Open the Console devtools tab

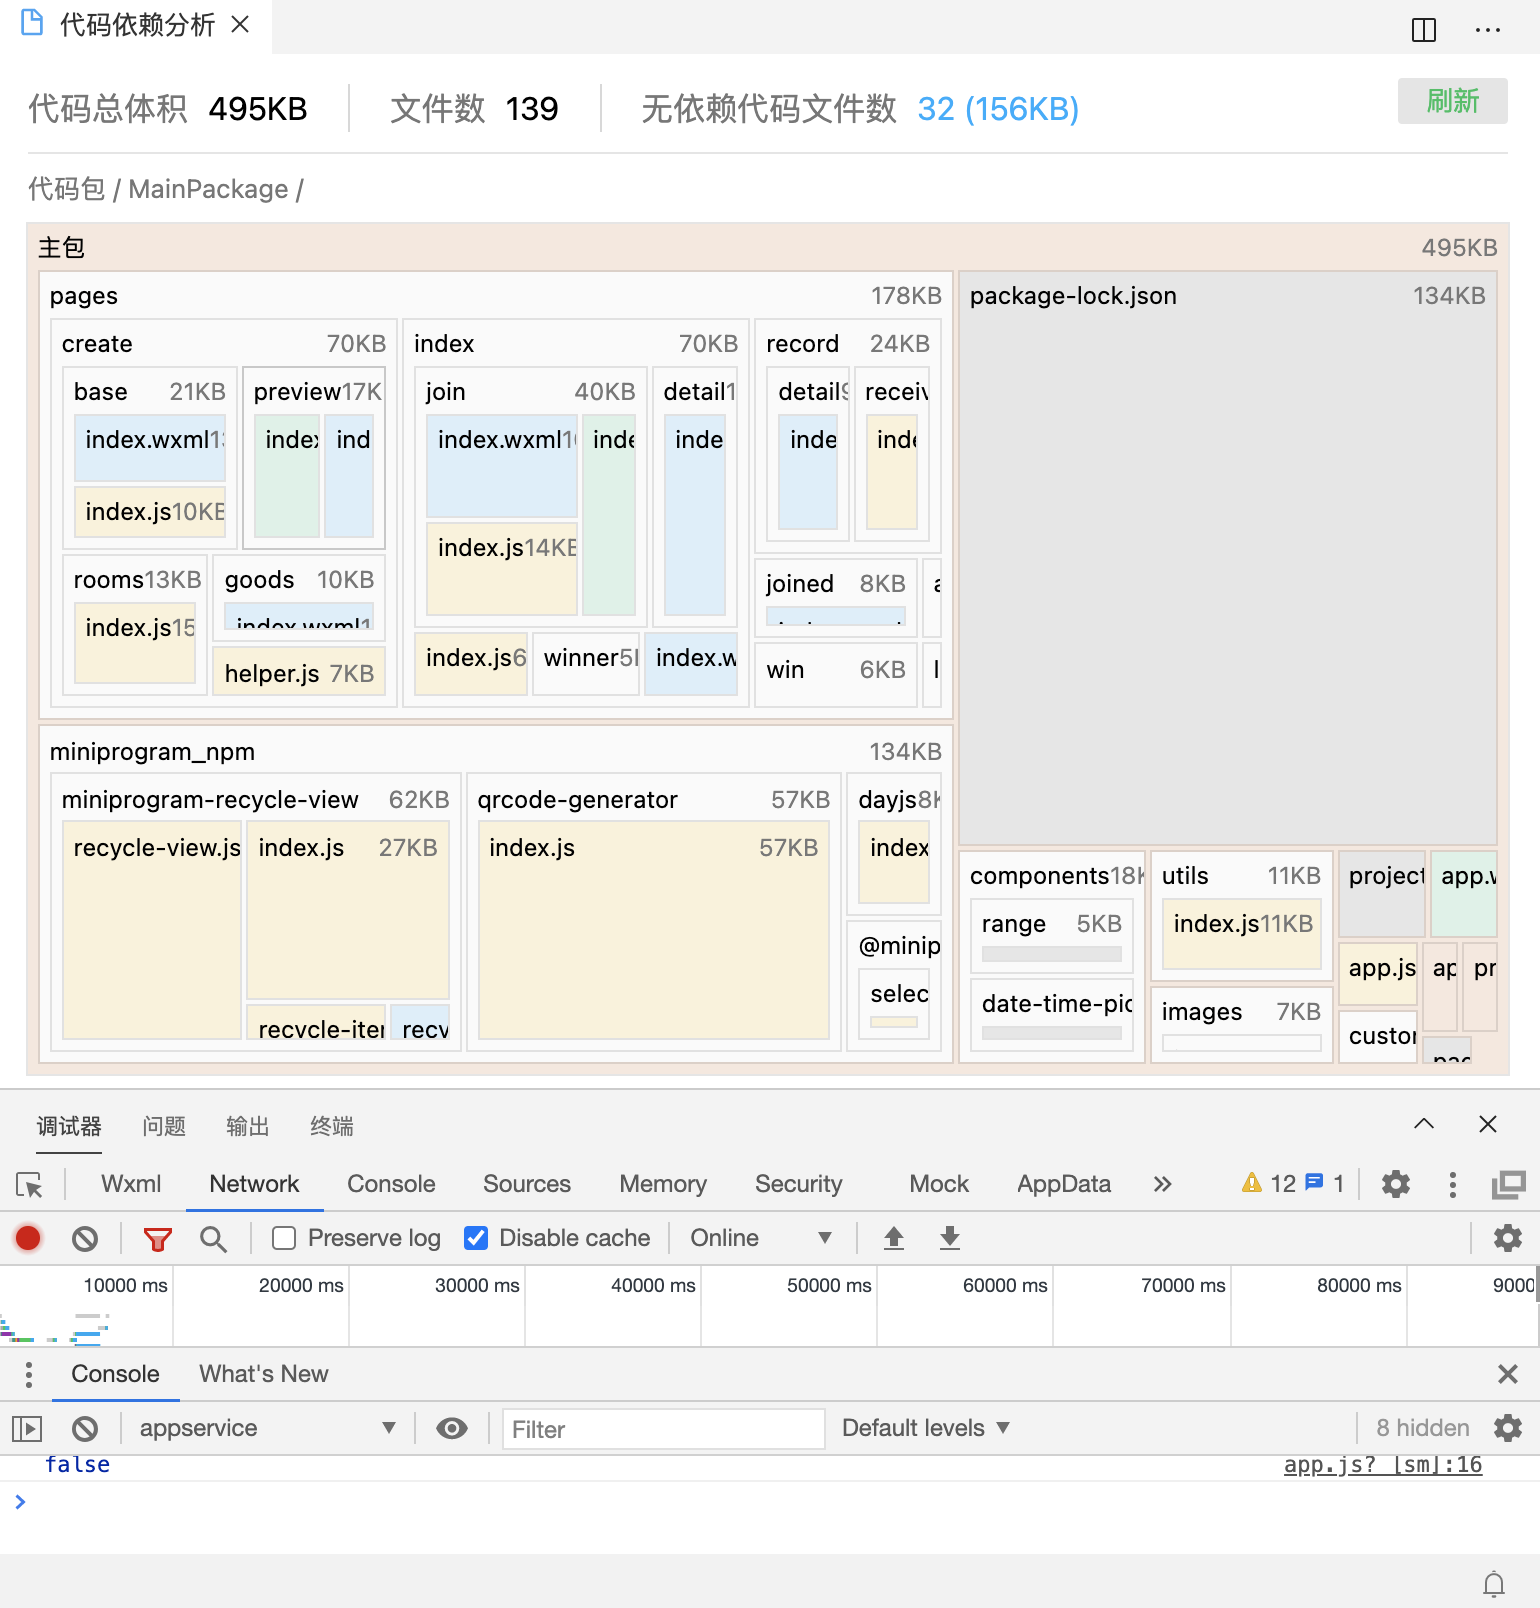pos(391,1184)
